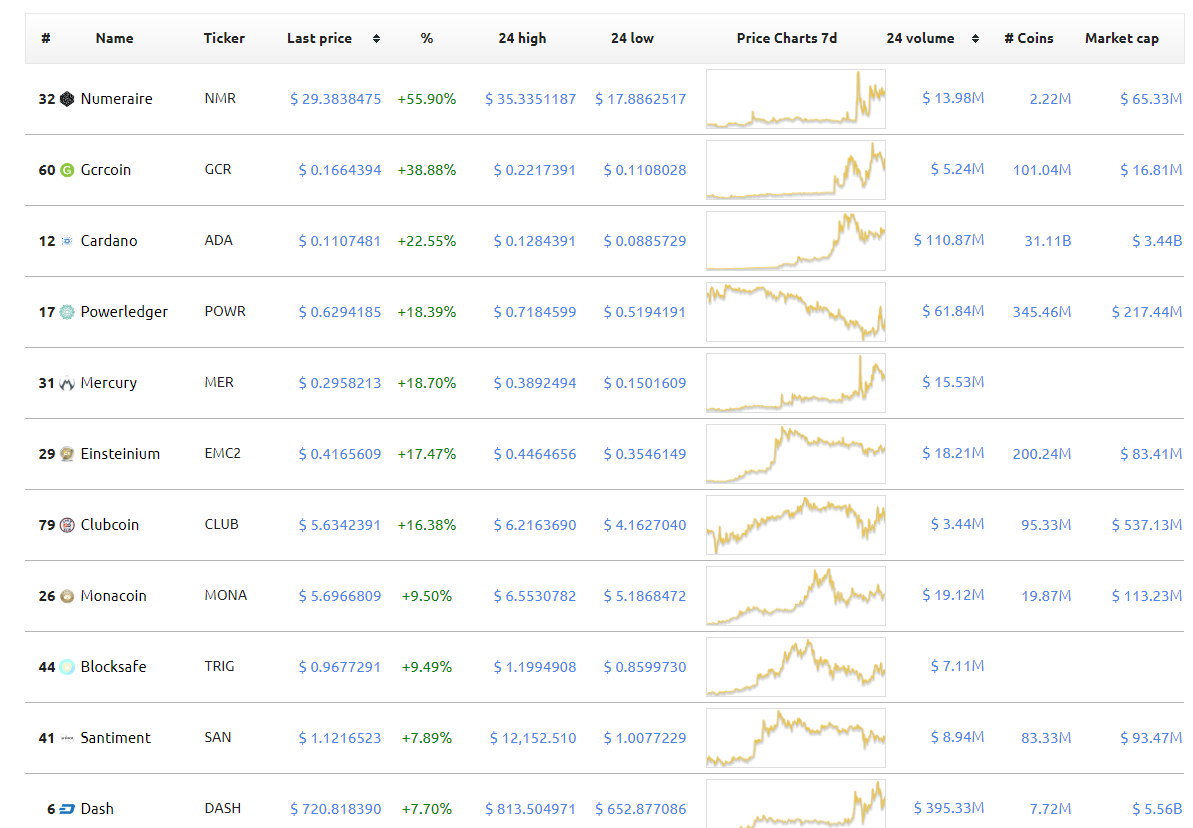This screenshot has height=828, width=1193.
Task: Click the Monacoin logo icon
Action: pos(67,596)
